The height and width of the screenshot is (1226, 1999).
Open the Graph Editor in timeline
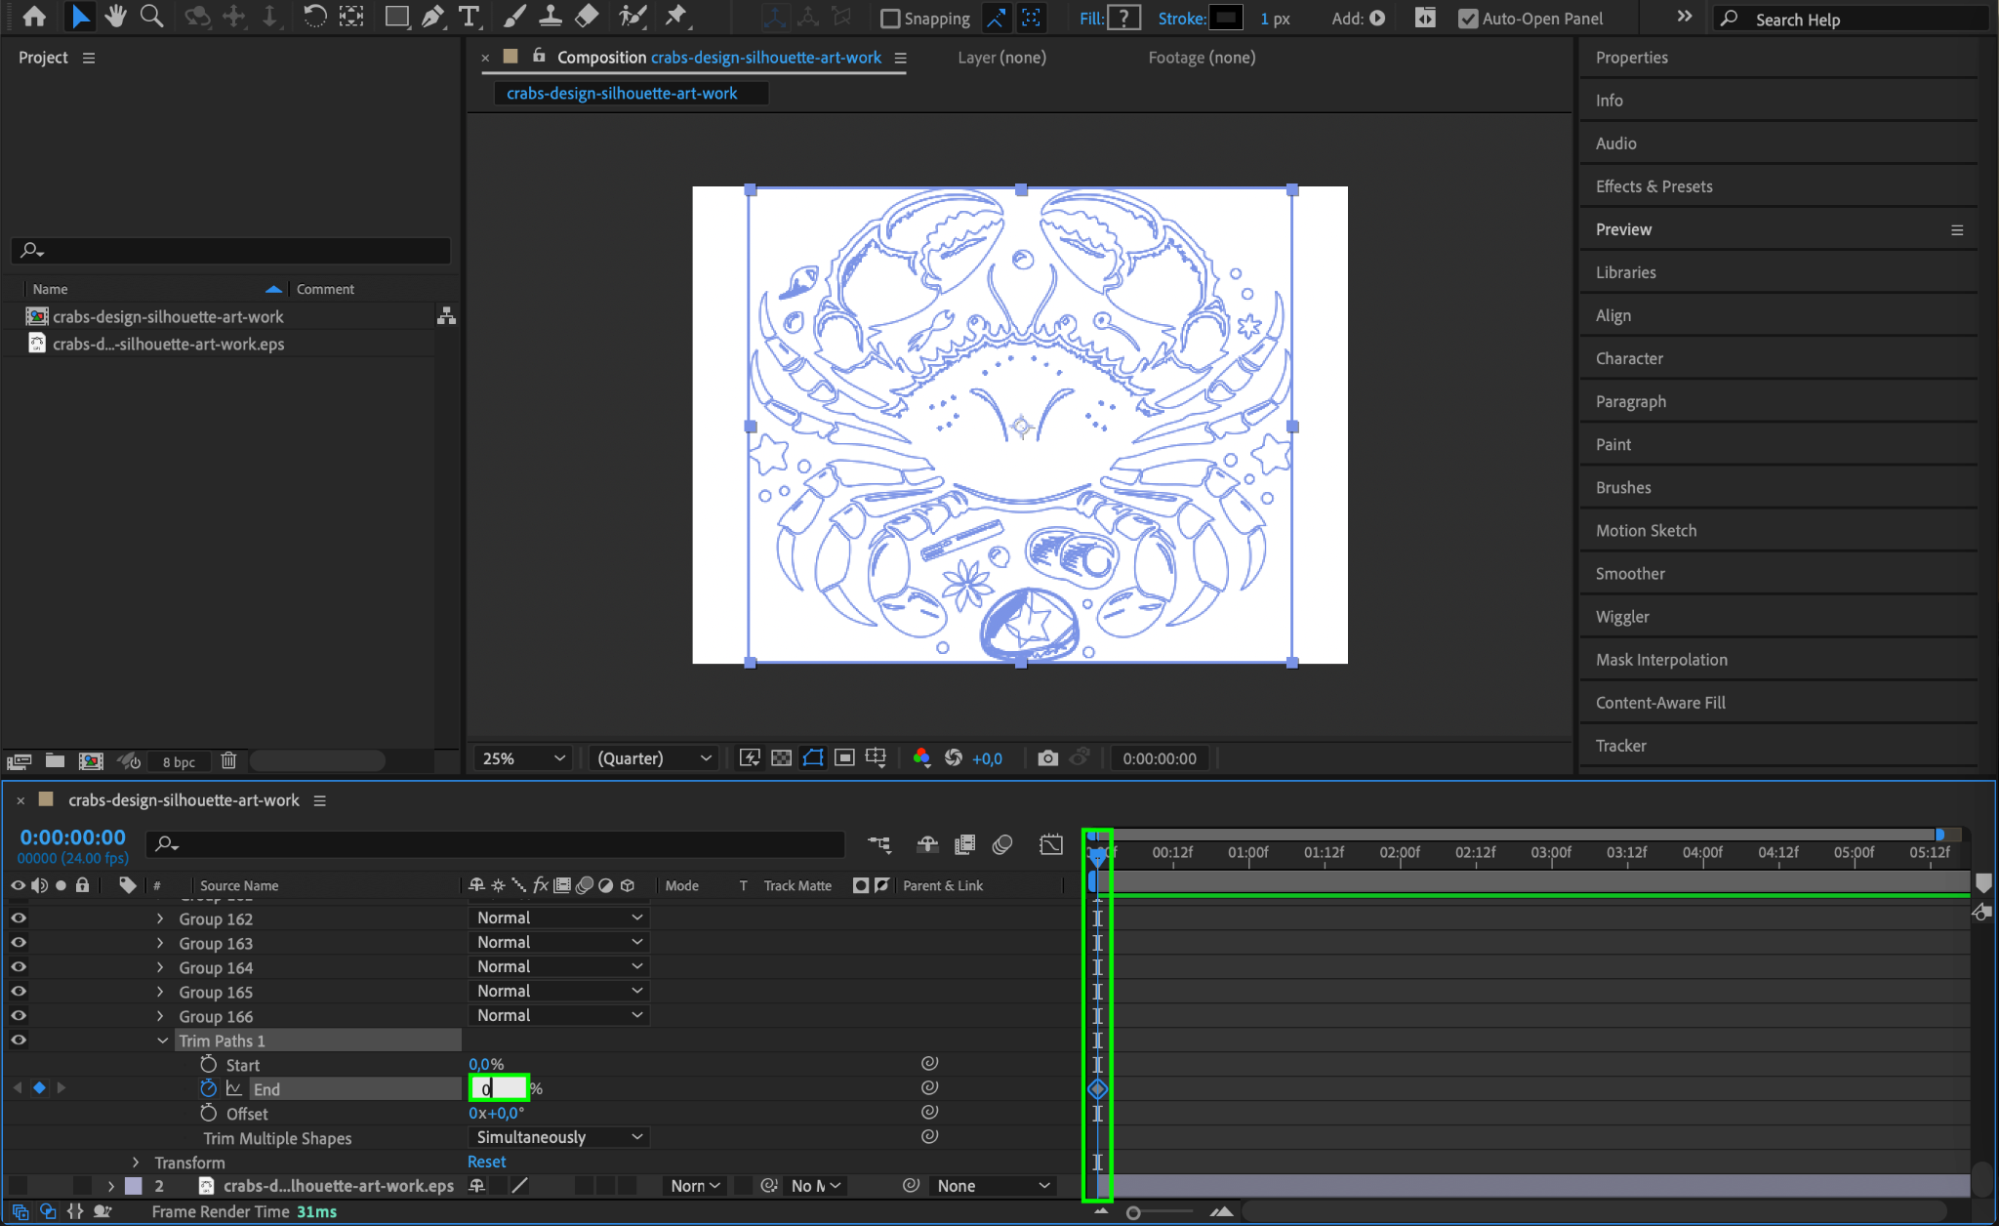pos(1050,845)
